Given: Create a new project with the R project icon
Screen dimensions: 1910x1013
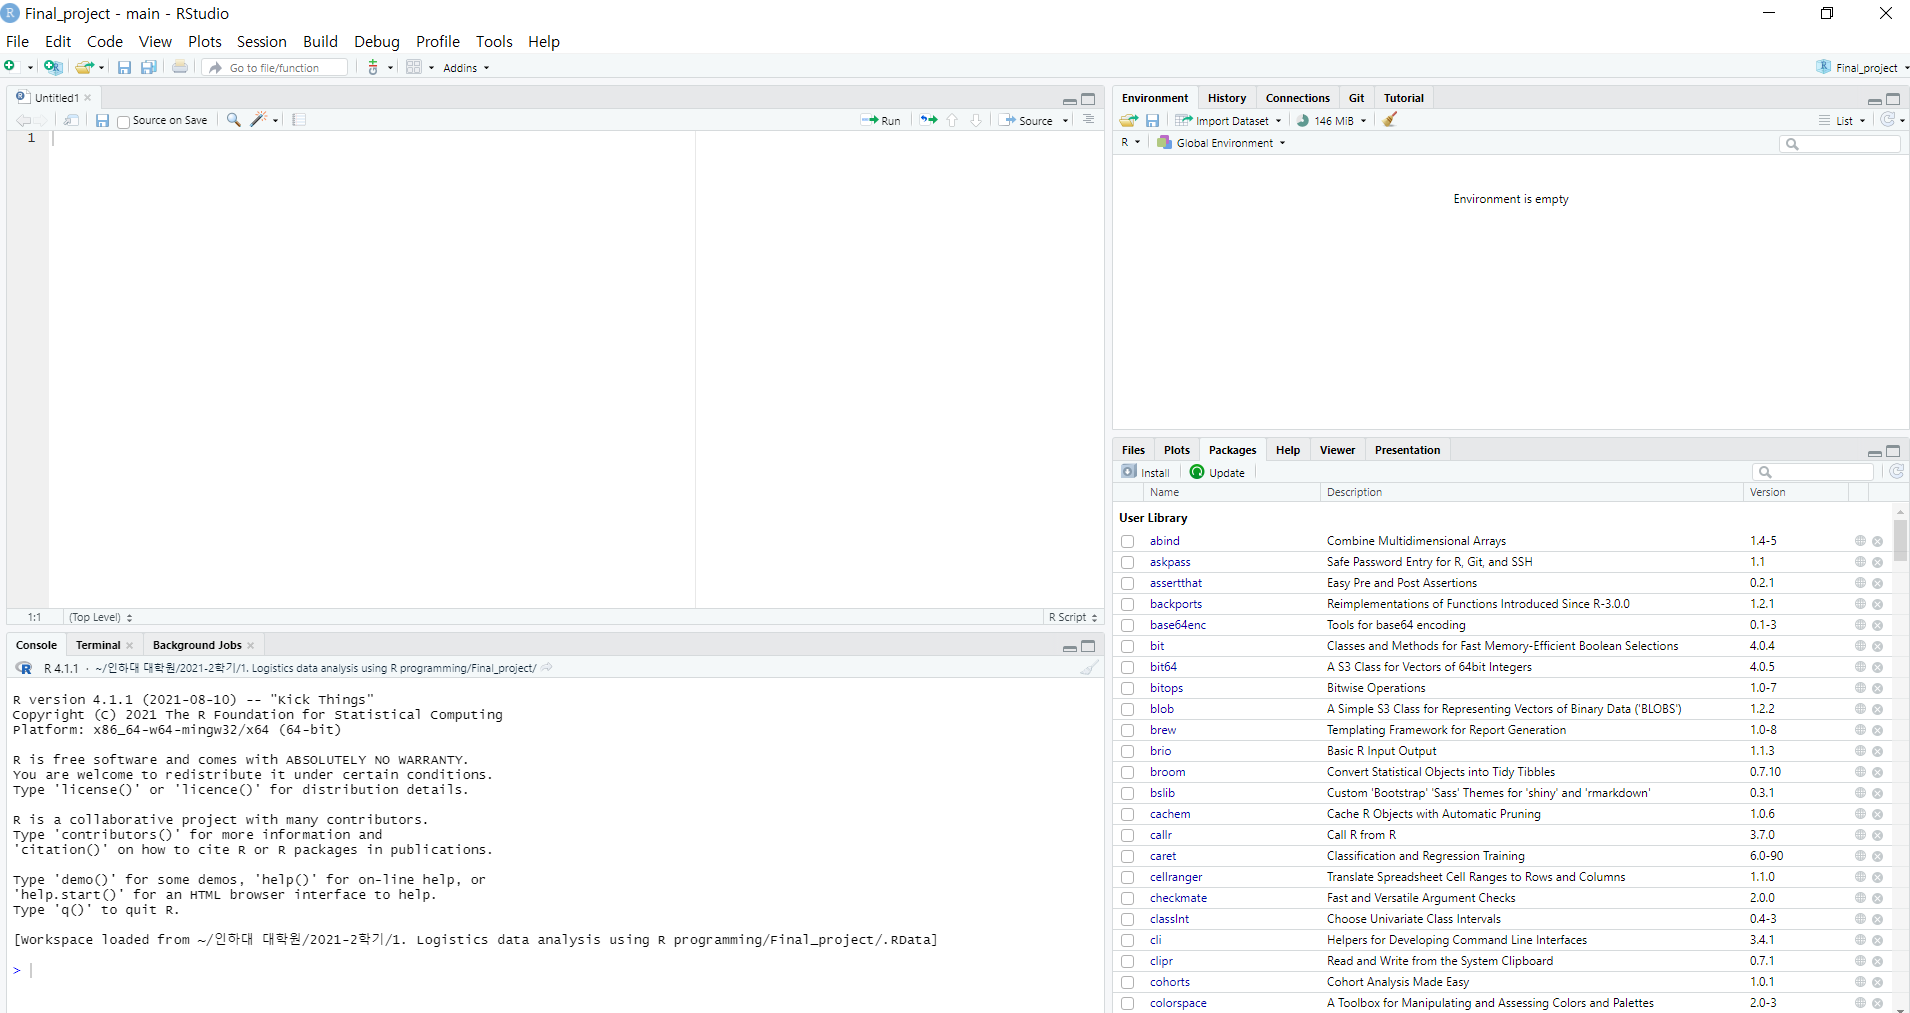Looking at the screenshot, I should point(53,67).
